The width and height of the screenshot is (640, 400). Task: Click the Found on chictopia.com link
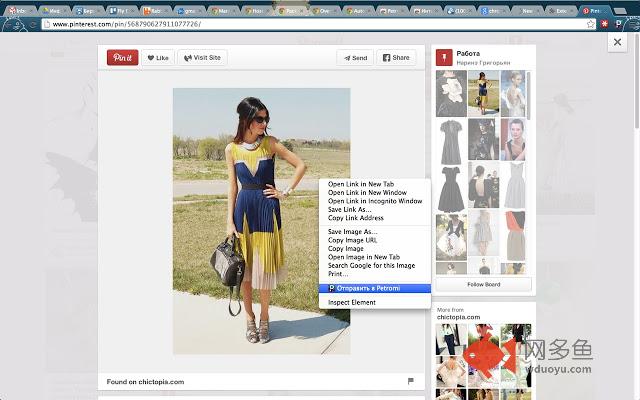pyautogui.click(x=145, y=382)
